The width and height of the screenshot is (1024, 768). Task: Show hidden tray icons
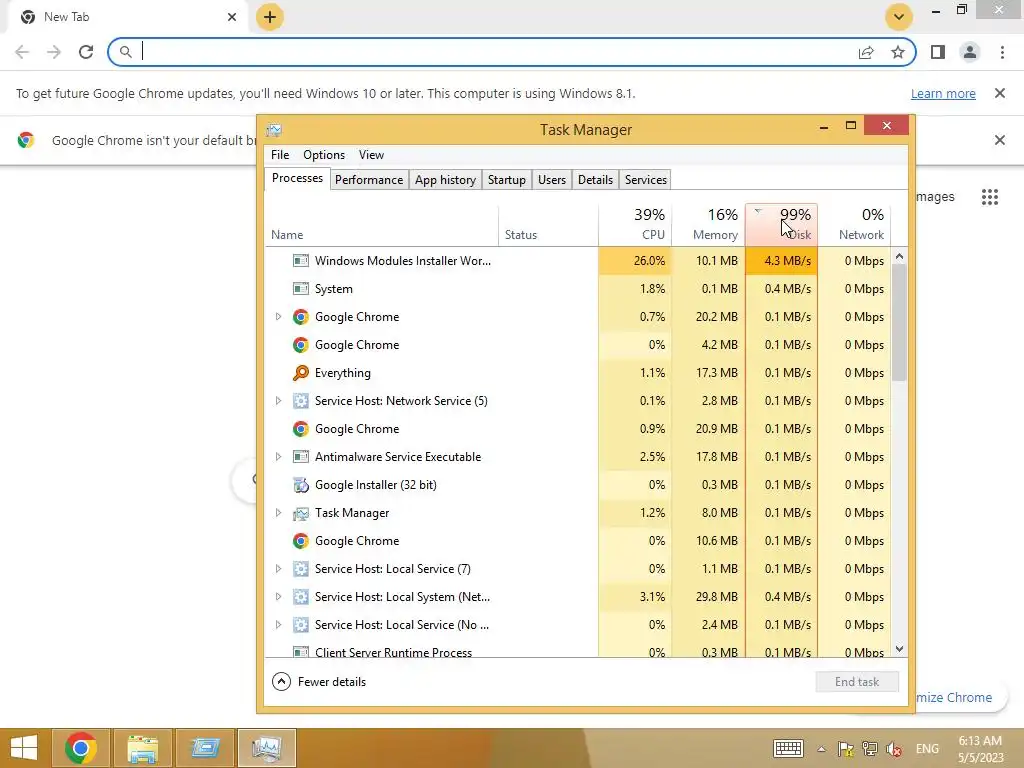click(x=822, y=749)
